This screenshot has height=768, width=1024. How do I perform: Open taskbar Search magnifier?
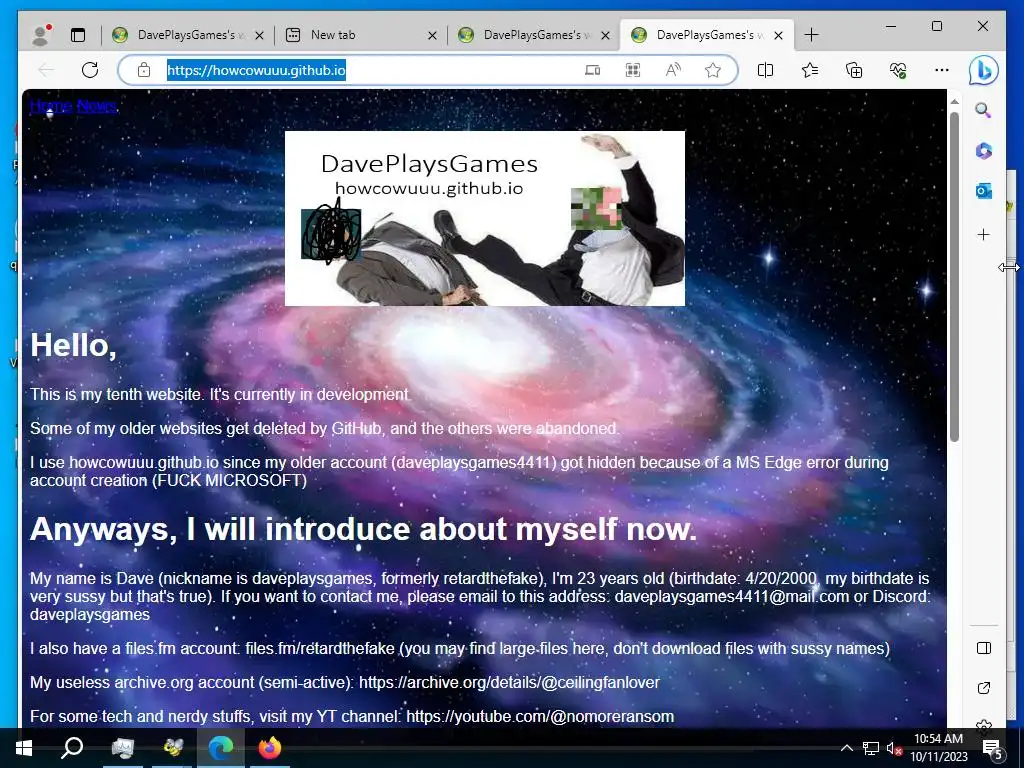[72, 748]
